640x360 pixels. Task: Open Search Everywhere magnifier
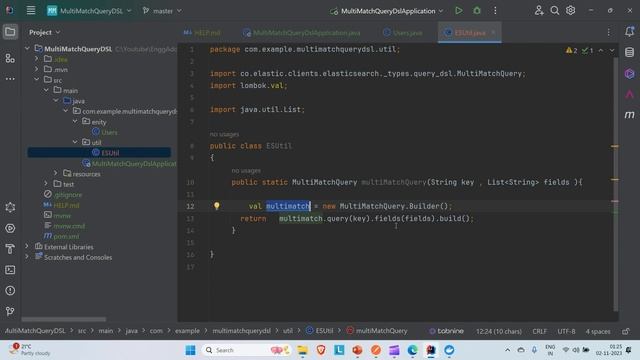coord(555,11)
